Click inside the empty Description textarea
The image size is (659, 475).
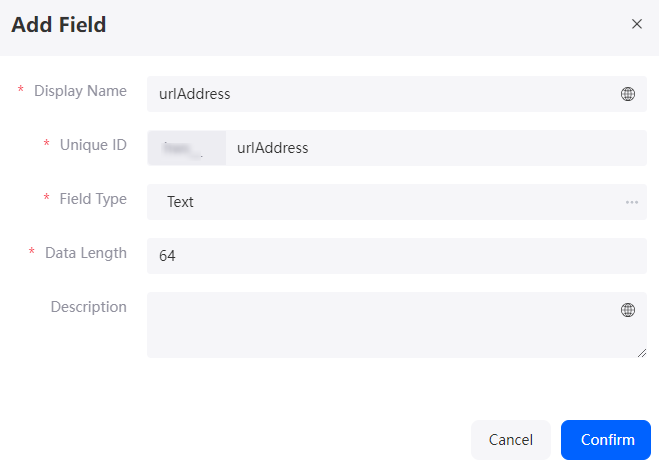pyautogui.click(x=397, y=325)
